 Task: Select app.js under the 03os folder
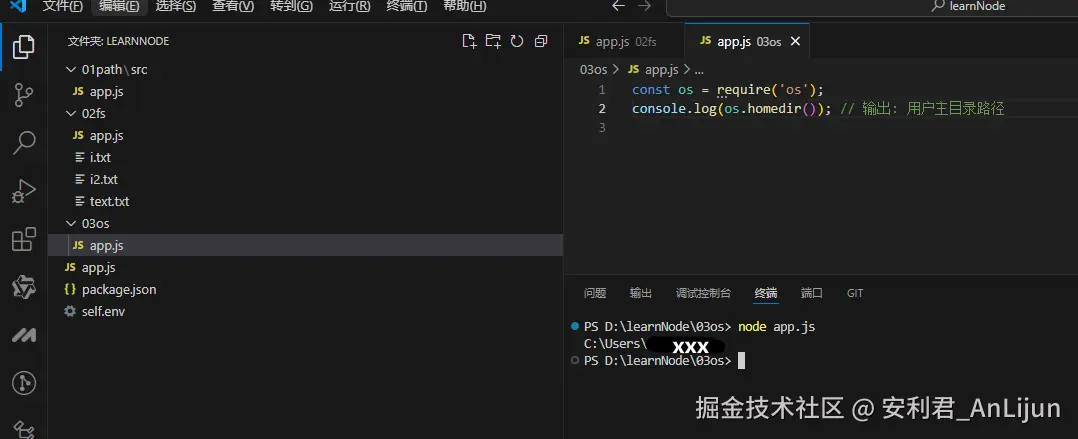(x=305, y=245)
